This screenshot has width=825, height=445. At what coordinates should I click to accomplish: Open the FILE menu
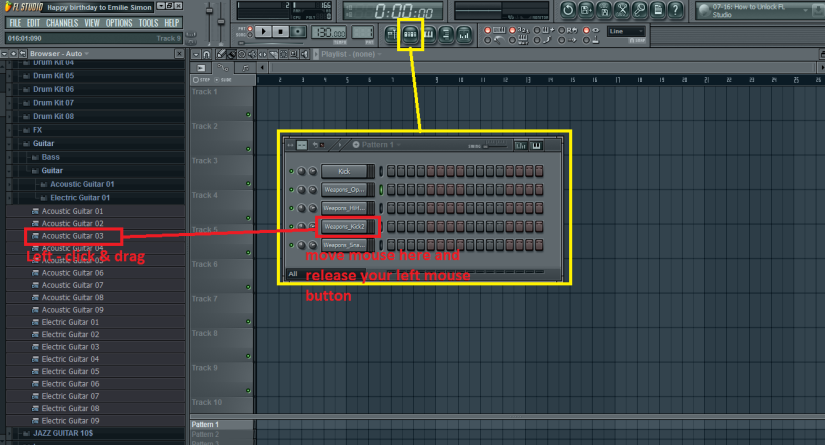pos(15,23)
